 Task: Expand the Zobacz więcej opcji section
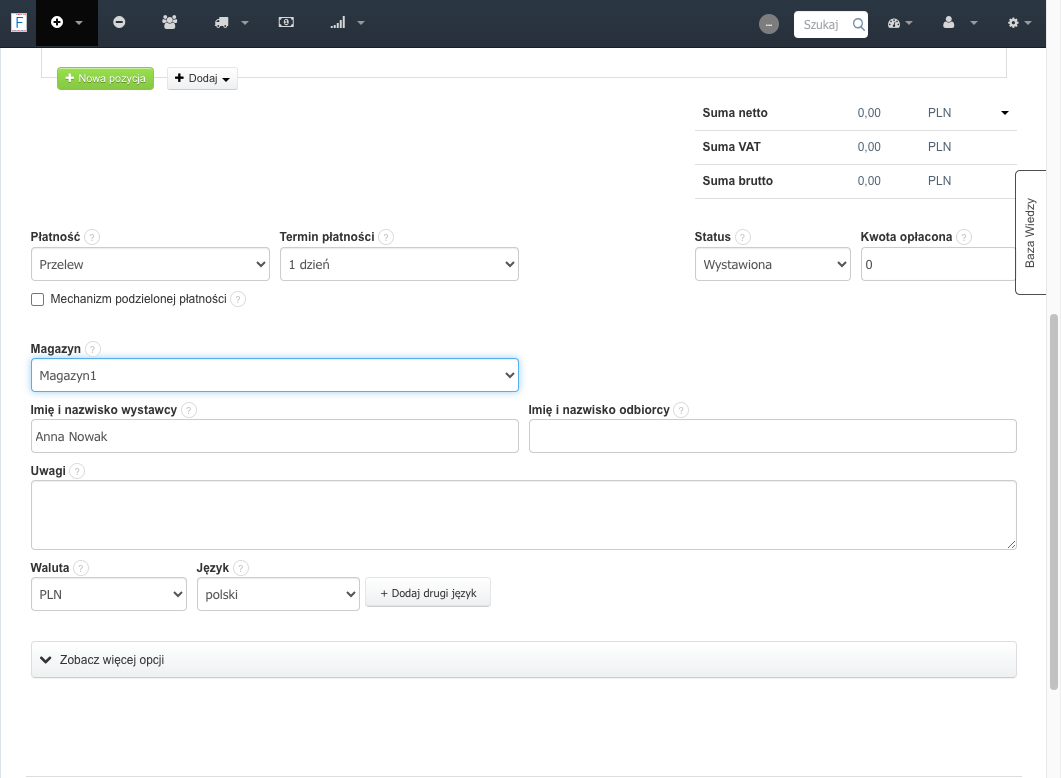pos(524,660)
